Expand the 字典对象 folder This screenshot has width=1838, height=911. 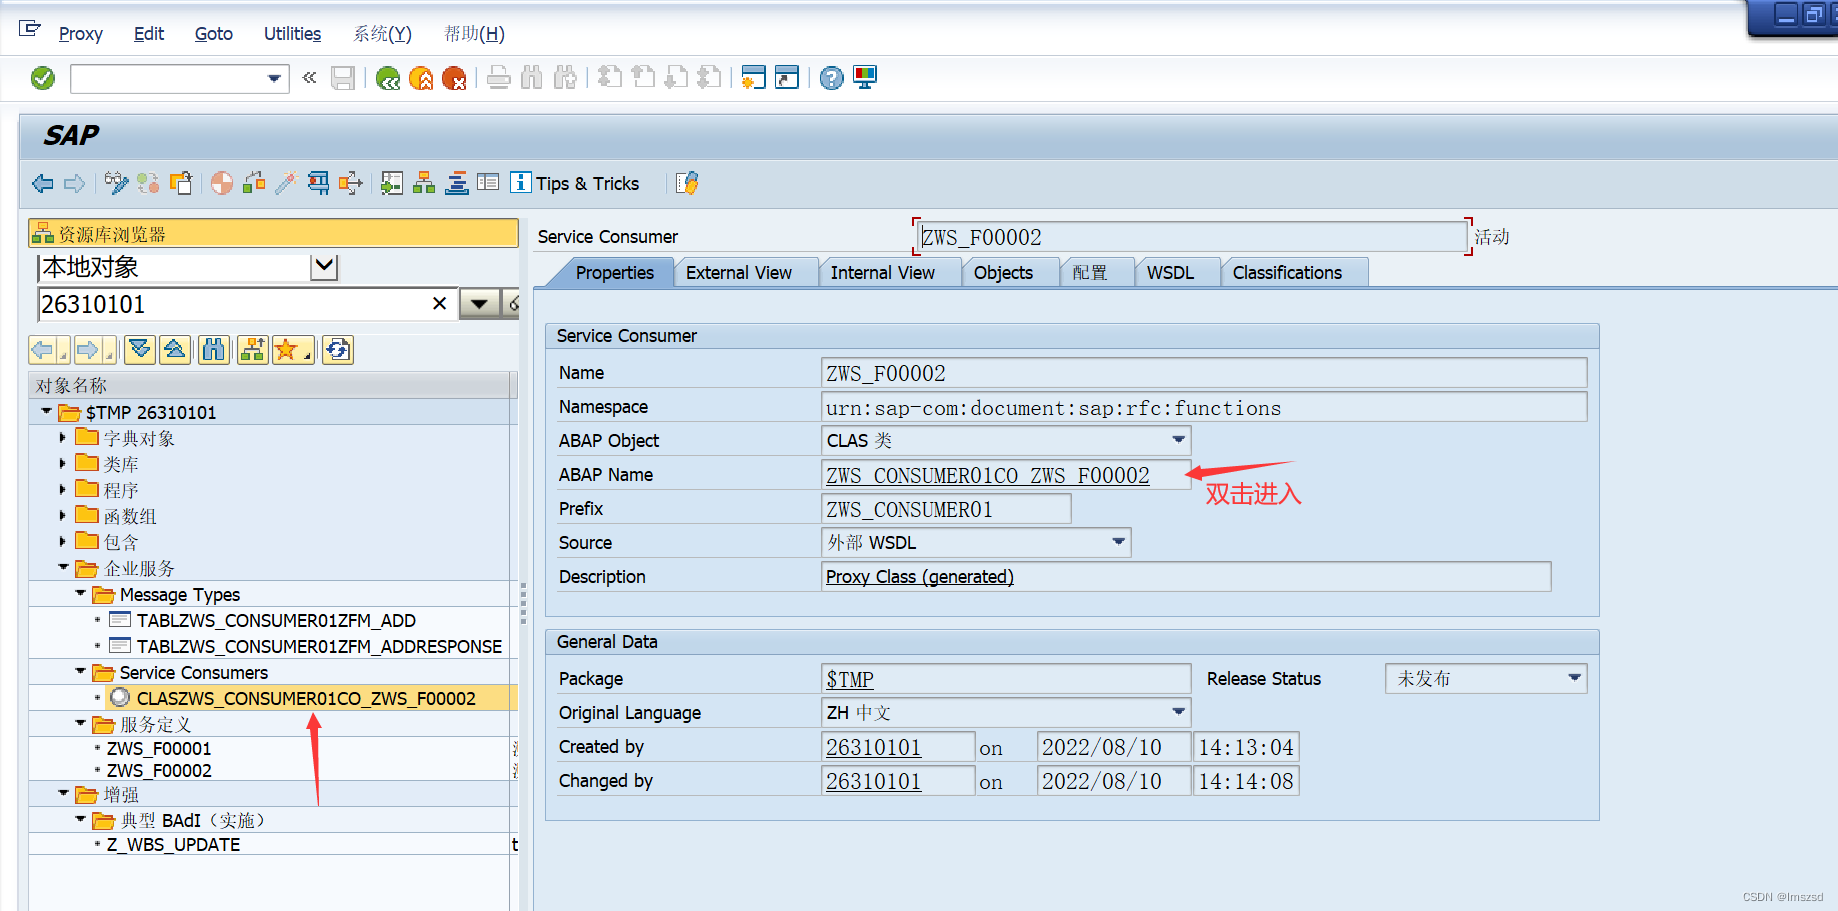click(x=62, y=437)
